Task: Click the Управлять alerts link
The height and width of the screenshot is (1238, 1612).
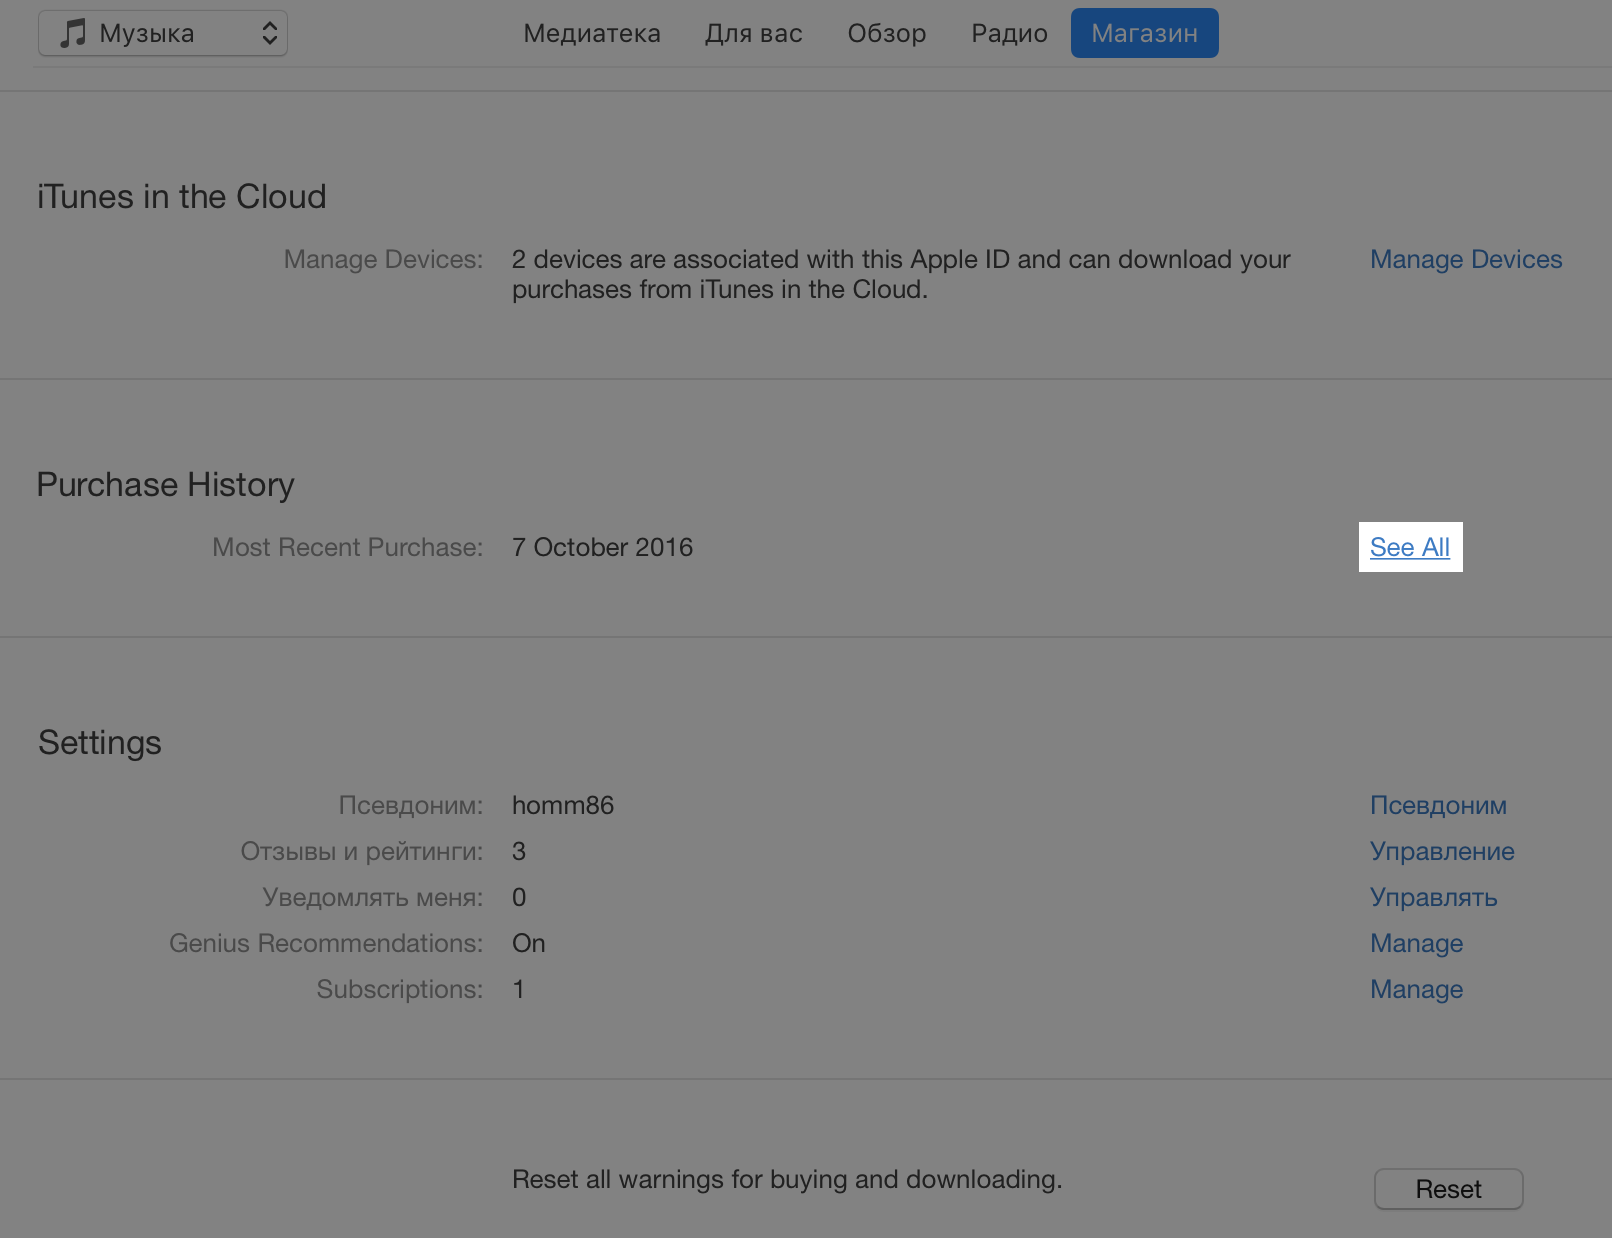Action: 1434,897
